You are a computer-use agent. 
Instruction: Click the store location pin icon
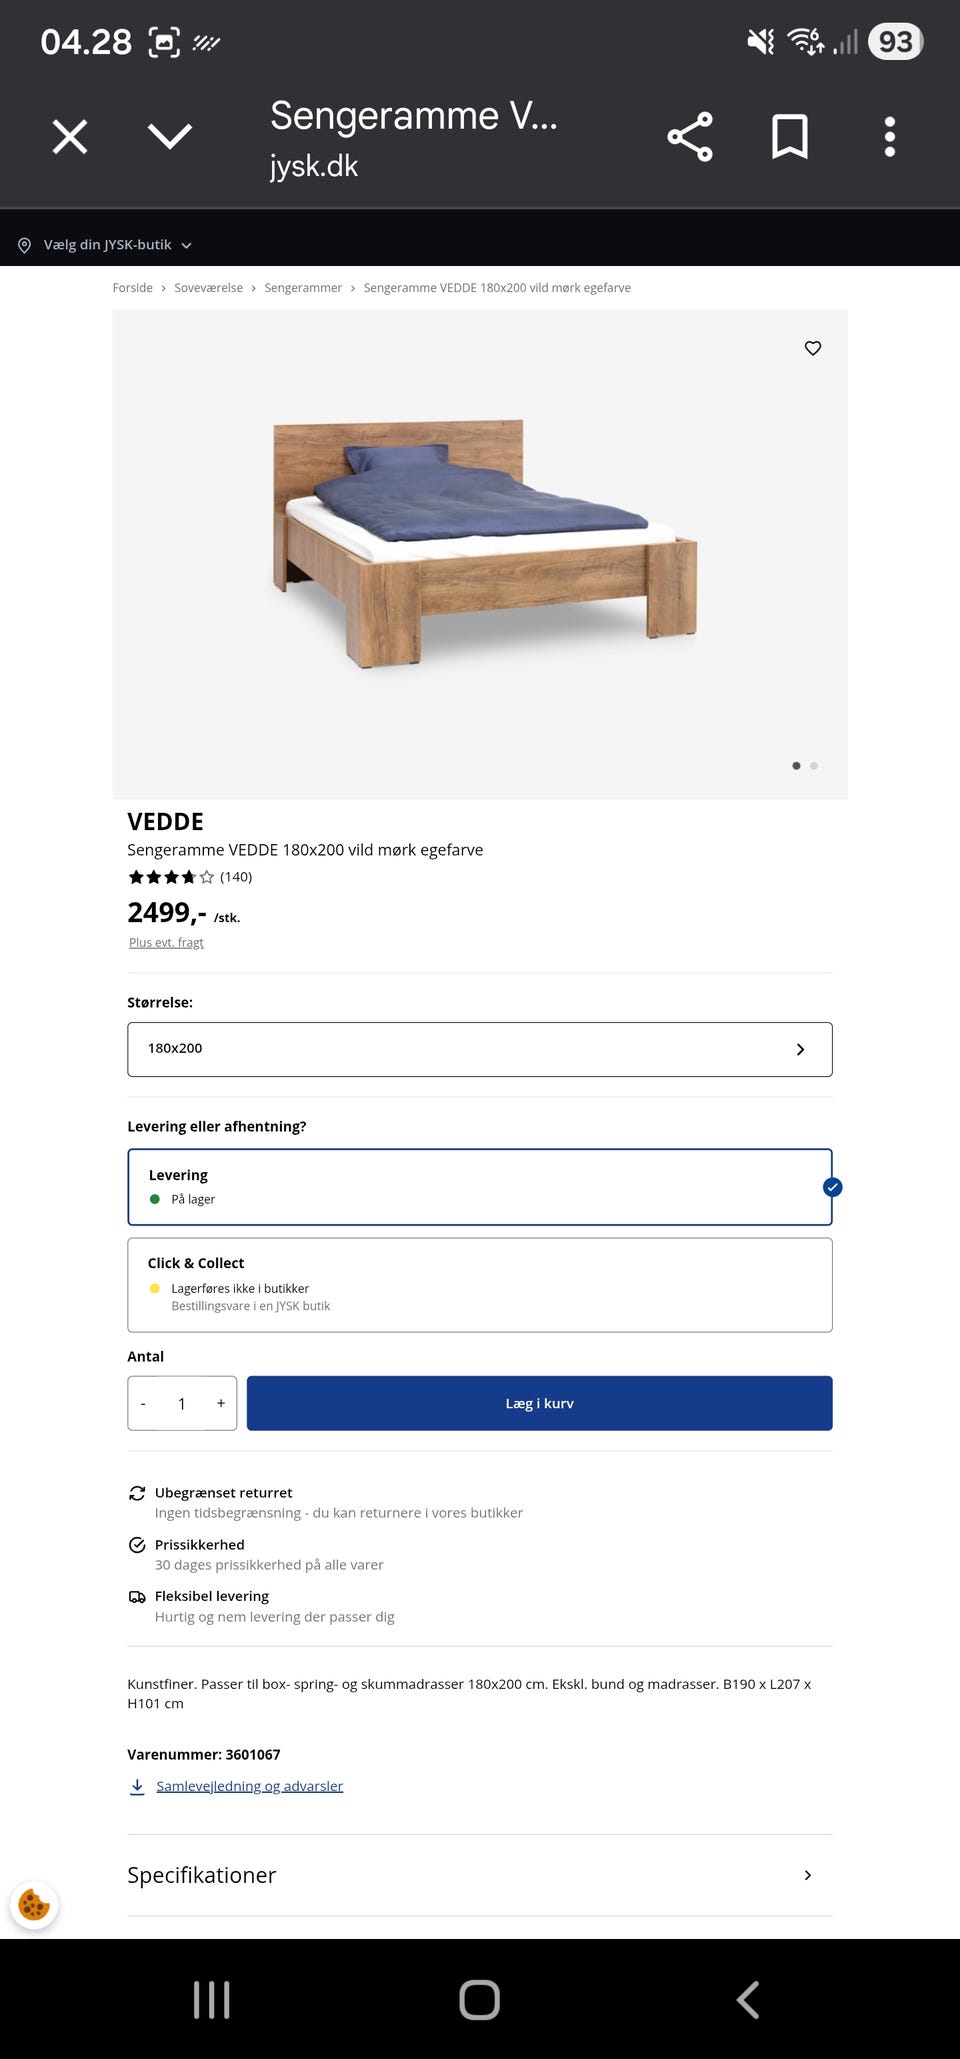25,244
